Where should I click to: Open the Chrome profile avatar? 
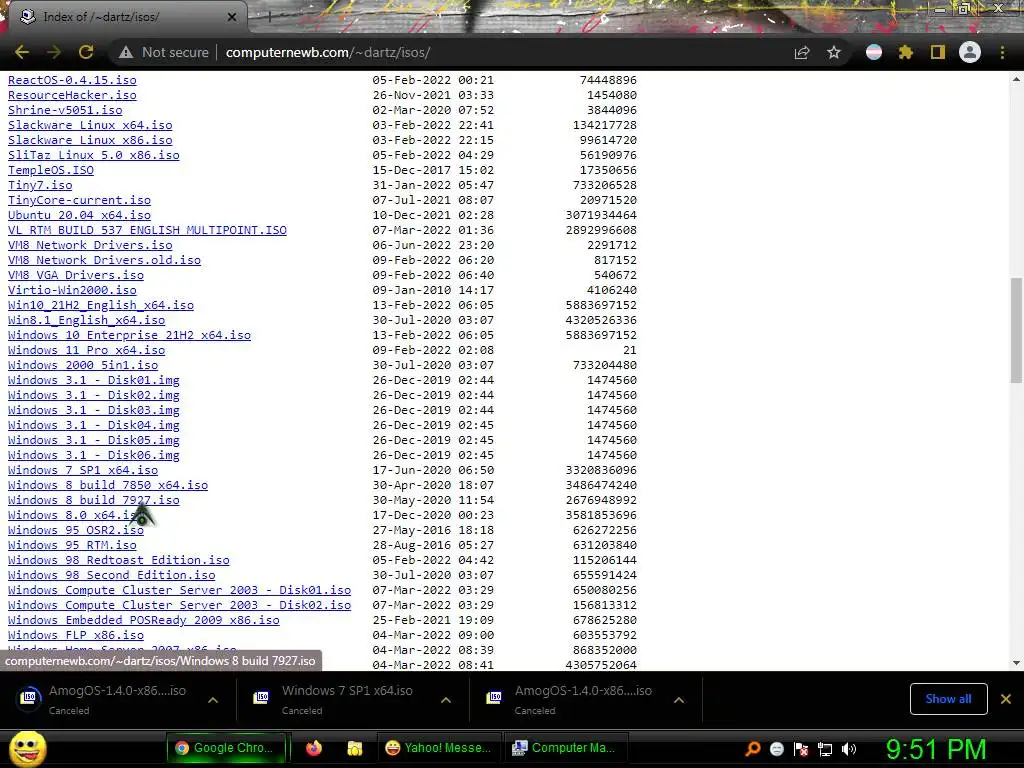(970, 52)
